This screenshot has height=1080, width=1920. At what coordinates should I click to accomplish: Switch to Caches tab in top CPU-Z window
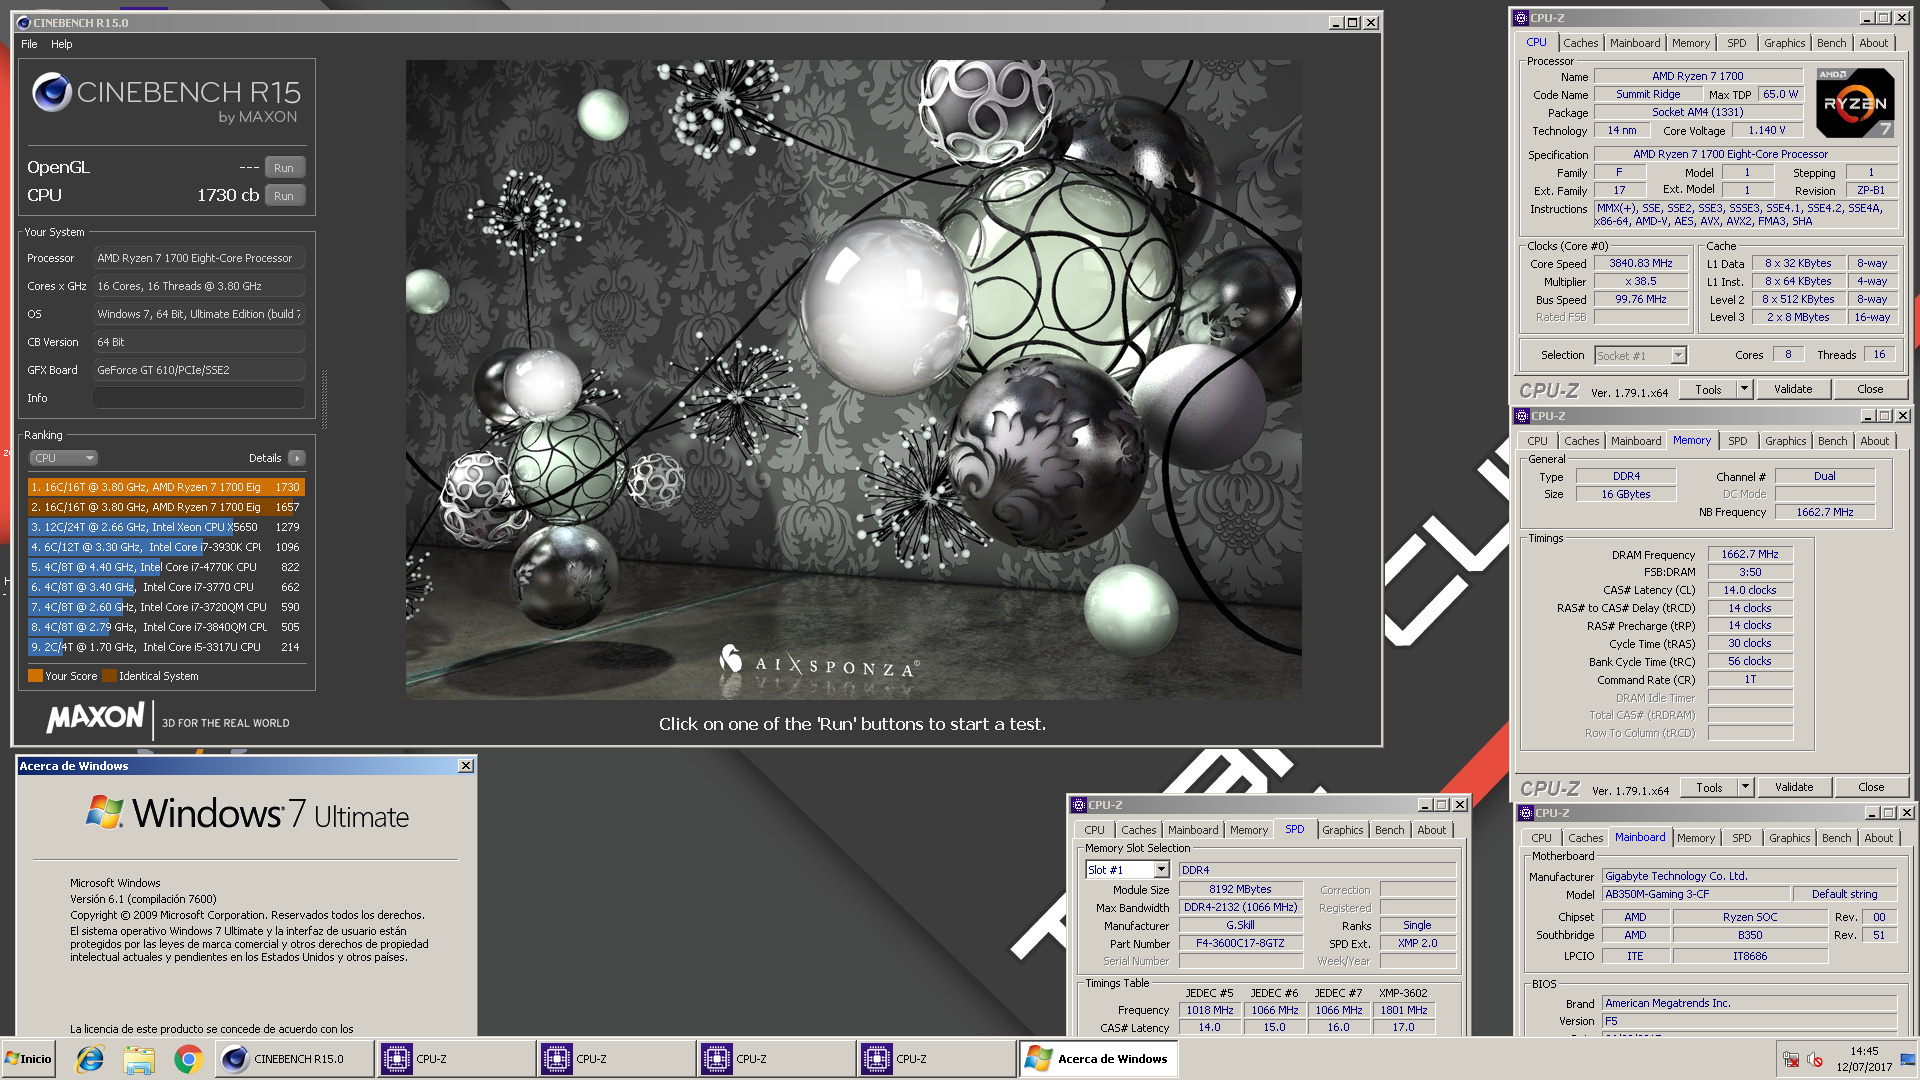1580,43
